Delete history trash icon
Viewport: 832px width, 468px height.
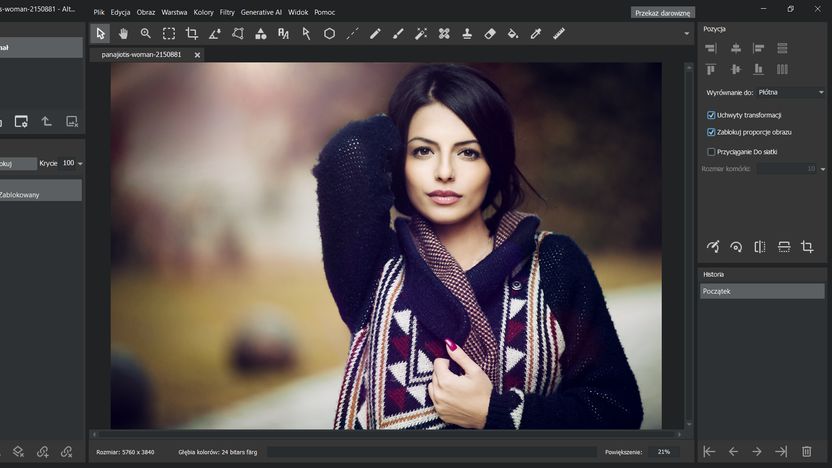point(807,452)
